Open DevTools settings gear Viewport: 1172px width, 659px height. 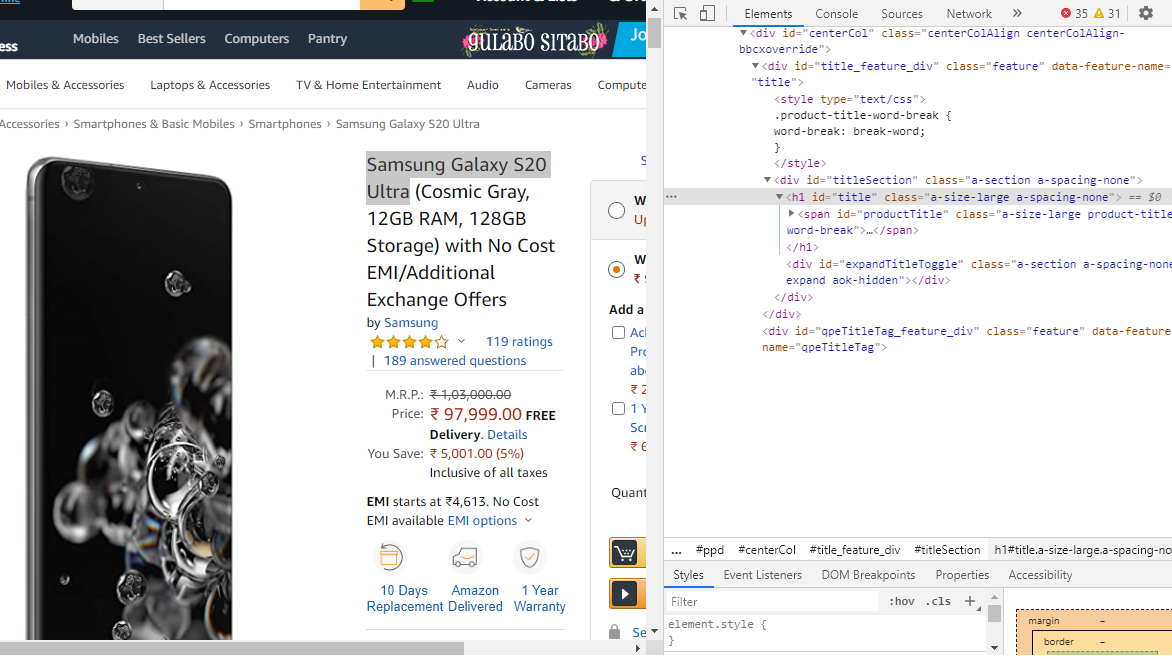1146,13
